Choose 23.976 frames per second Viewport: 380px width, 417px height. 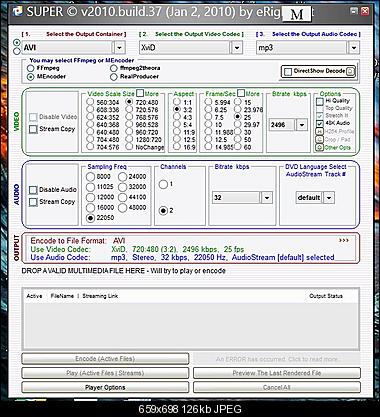point(238,109)
